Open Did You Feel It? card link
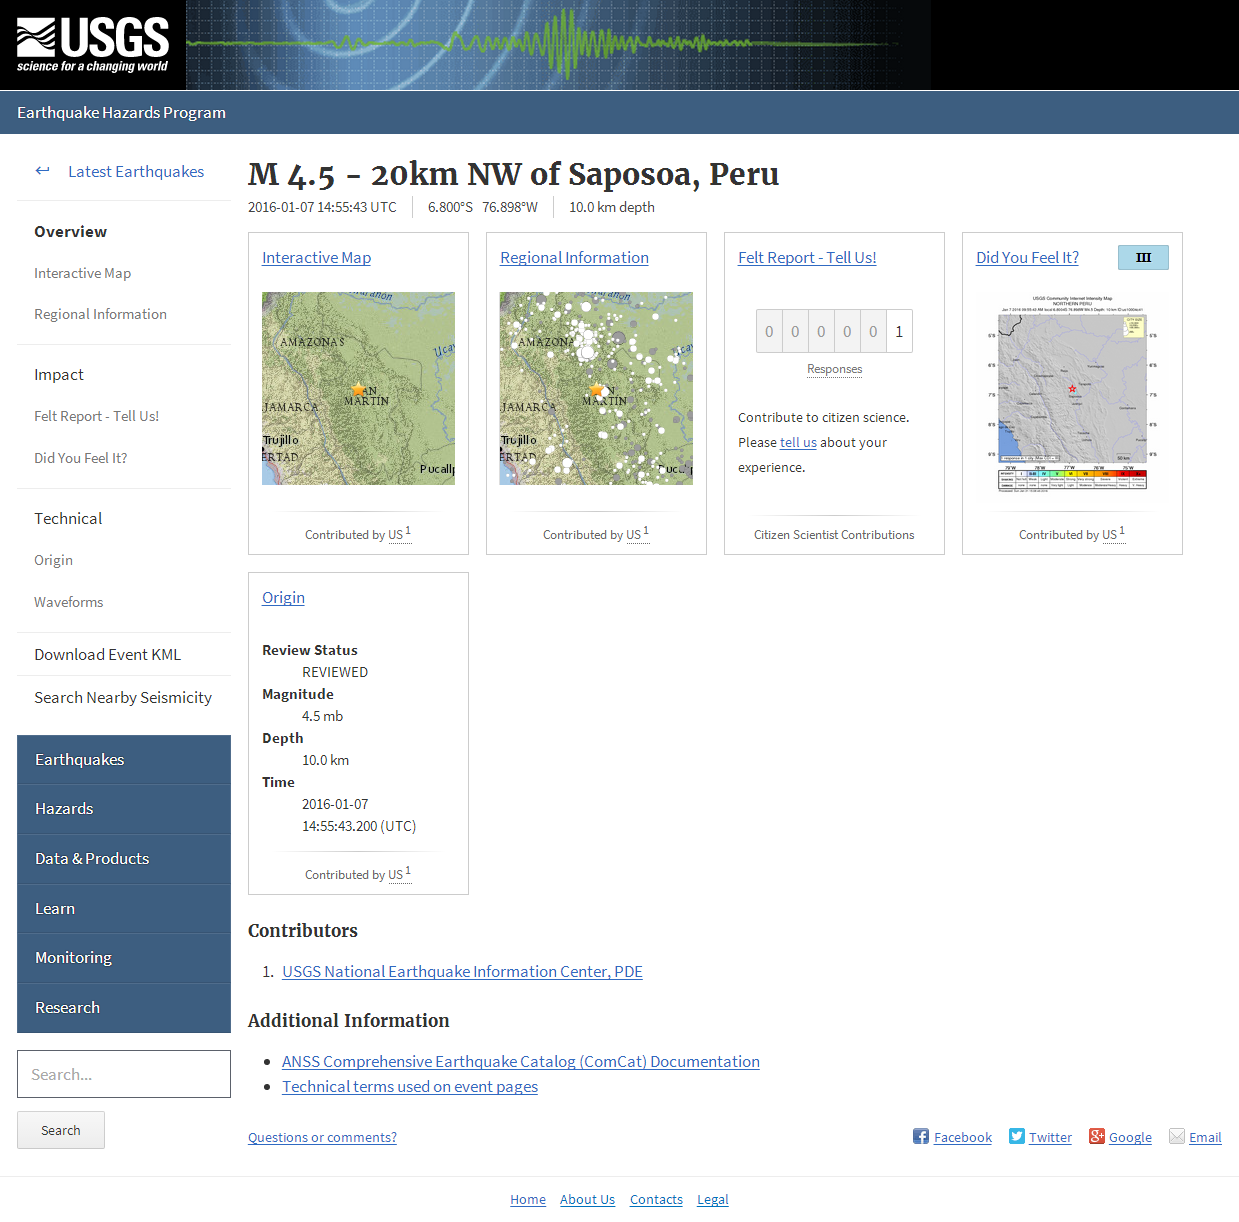The image size is (1239, 1222). click(1027, 257)
